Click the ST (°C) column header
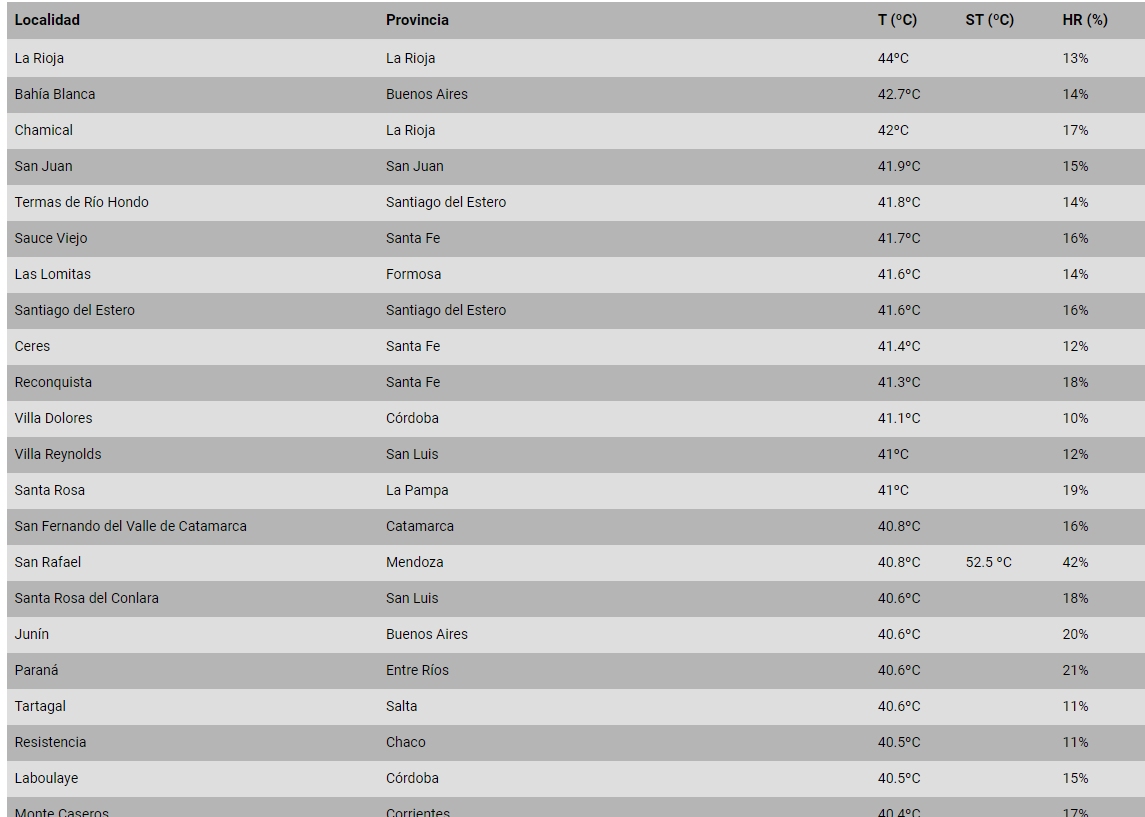The width and height of the screenshot is (1145, 817). (x=989, y=20)
